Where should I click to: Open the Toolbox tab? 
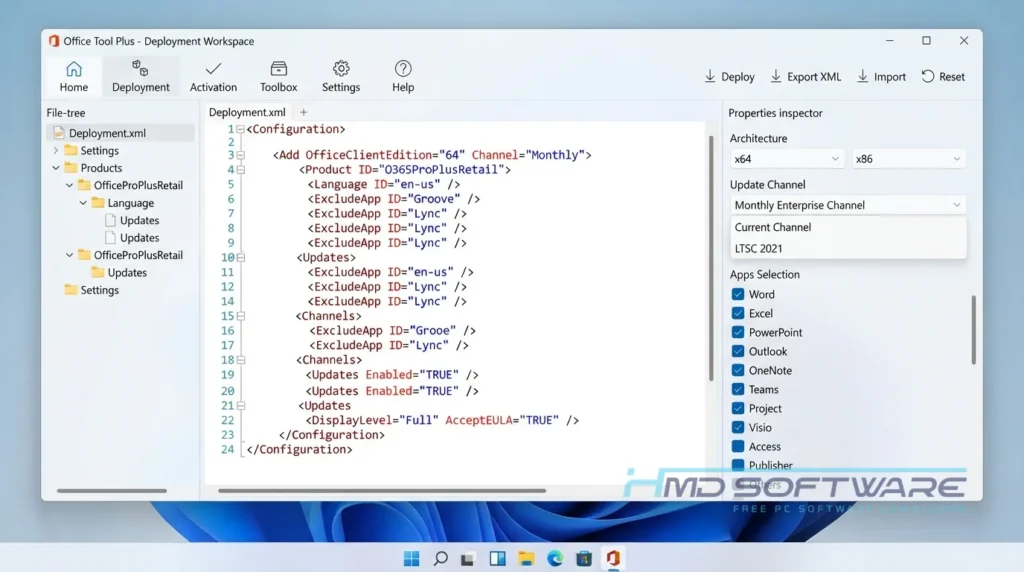point(278,76)
